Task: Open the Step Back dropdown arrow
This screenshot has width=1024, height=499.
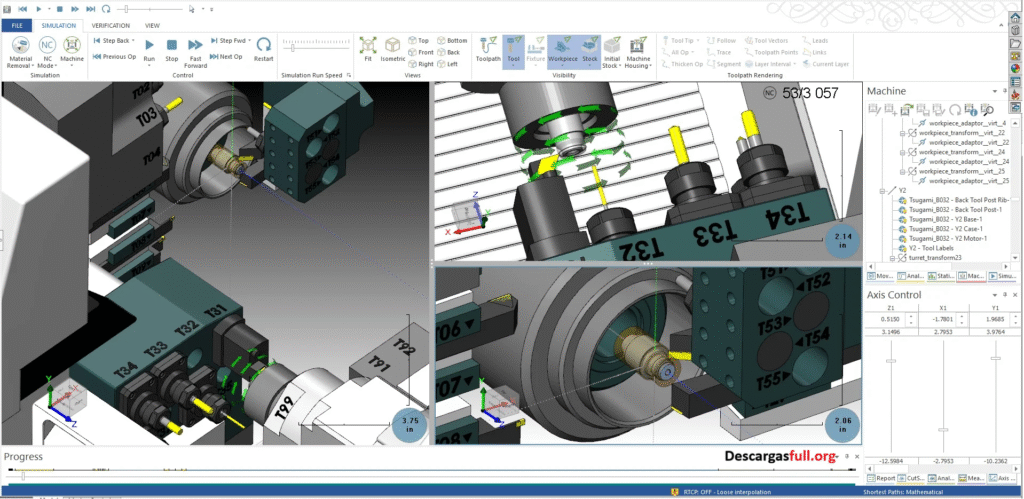Action: 133,40
